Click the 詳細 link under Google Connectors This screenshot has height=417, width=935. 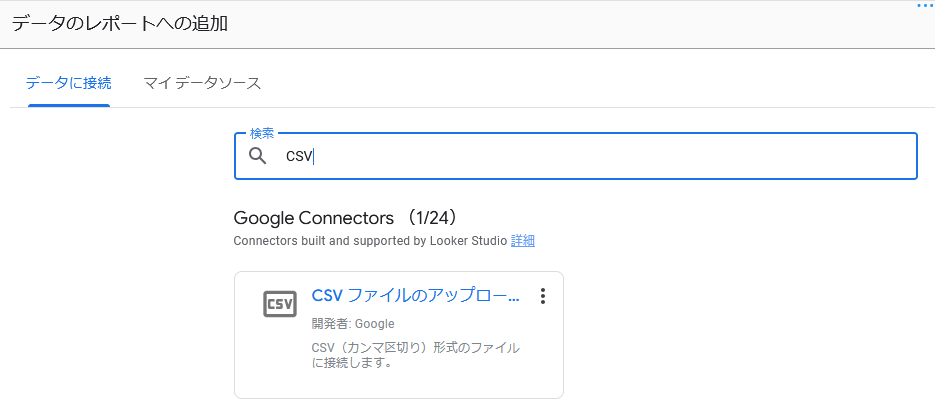point(523,241)
